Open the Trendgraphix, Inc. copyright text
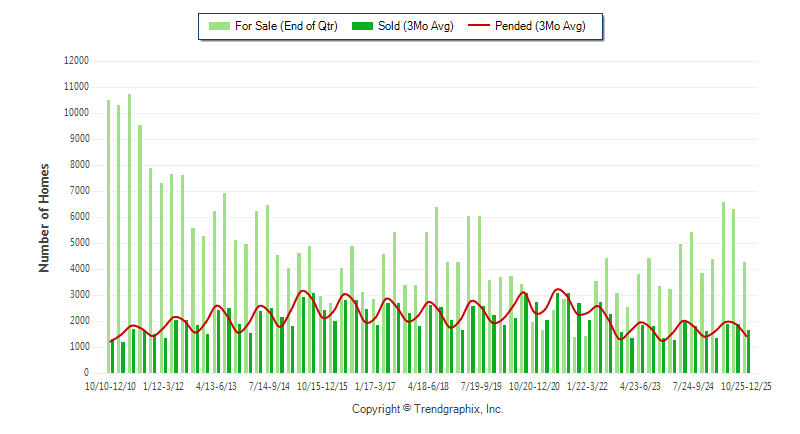This screenshot has height=434, width=800. 427,409
